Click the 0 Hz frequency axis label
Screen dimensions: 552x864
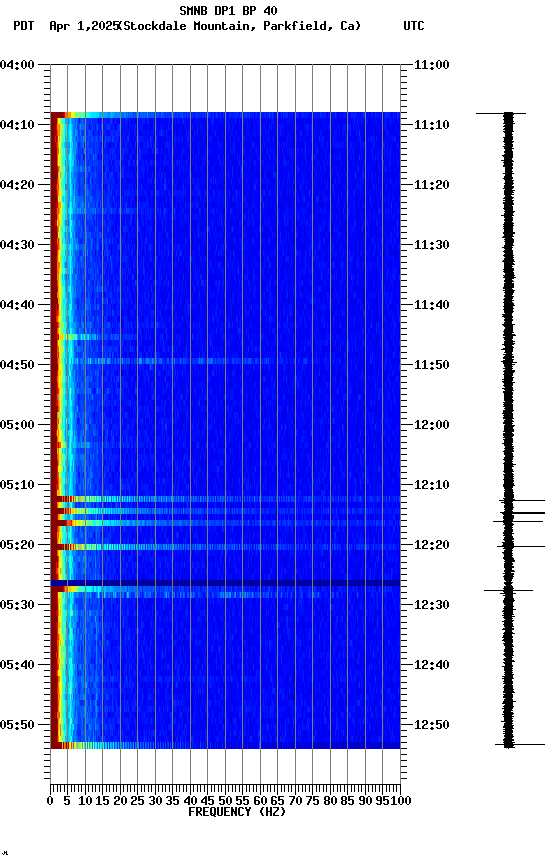(51, 801)
